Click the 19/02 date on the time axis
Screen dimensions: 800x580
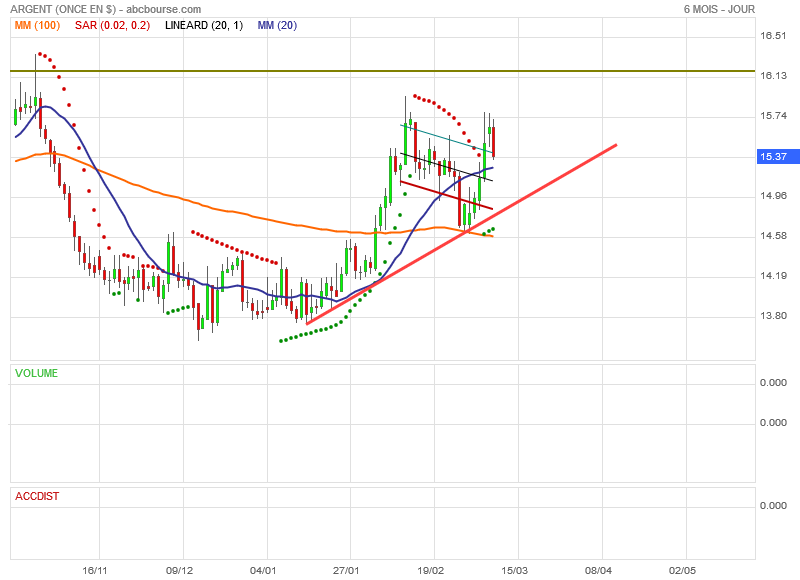point(431,570)
